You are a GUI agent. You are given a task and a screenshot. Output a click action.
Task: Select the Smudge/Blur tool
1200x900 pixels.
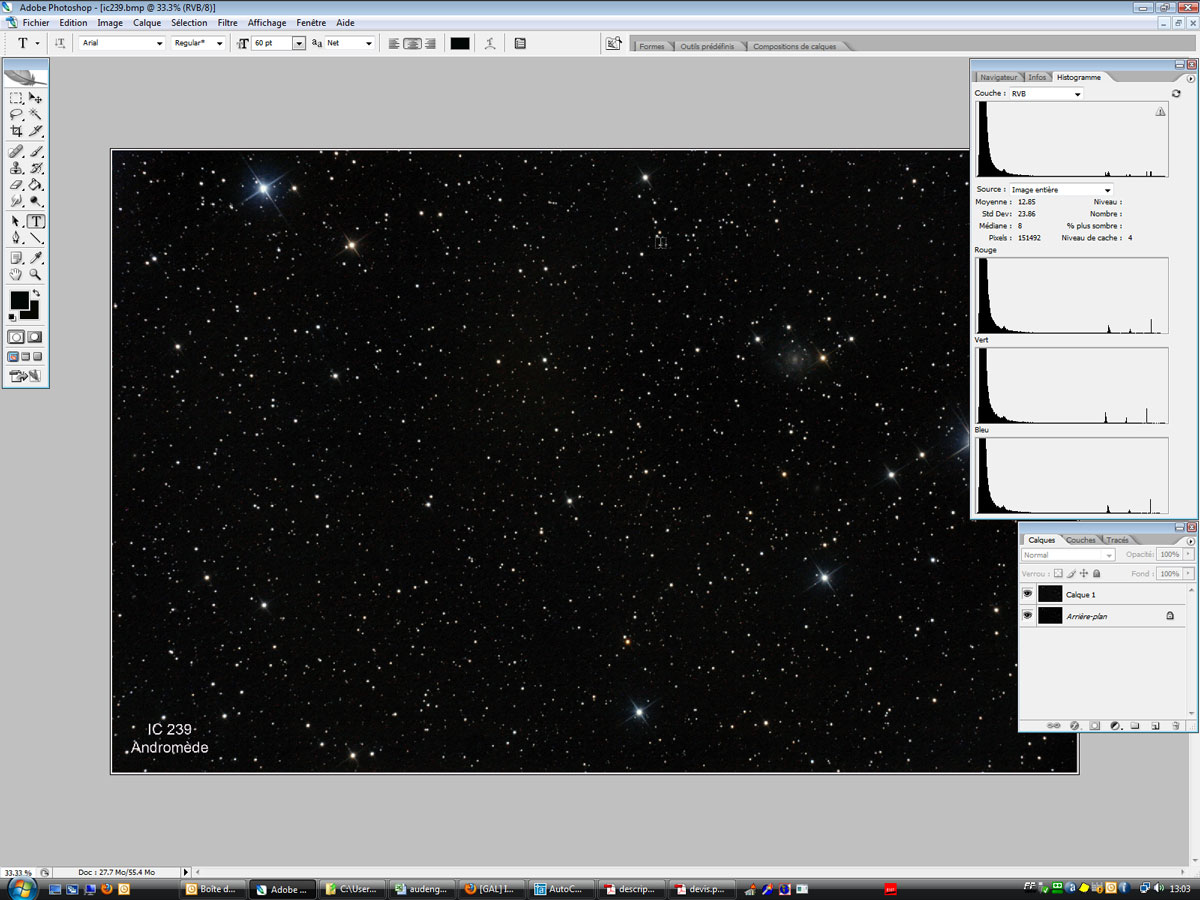coord(16,200)
